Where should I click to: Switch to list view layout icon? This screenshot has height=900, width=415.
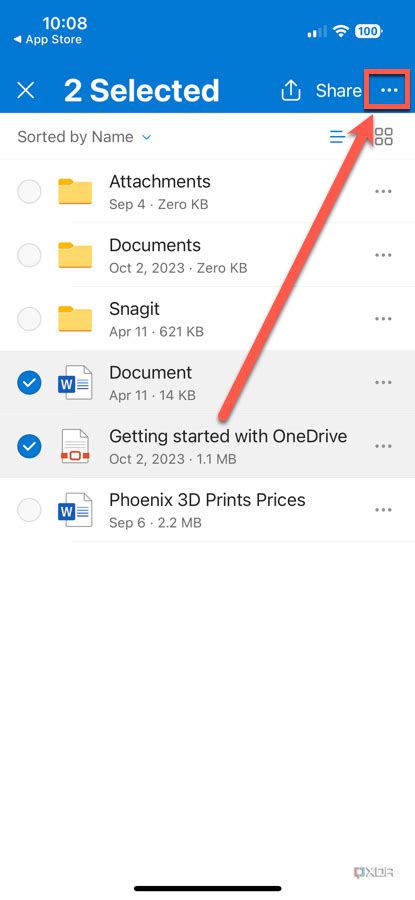coord(337,137)
